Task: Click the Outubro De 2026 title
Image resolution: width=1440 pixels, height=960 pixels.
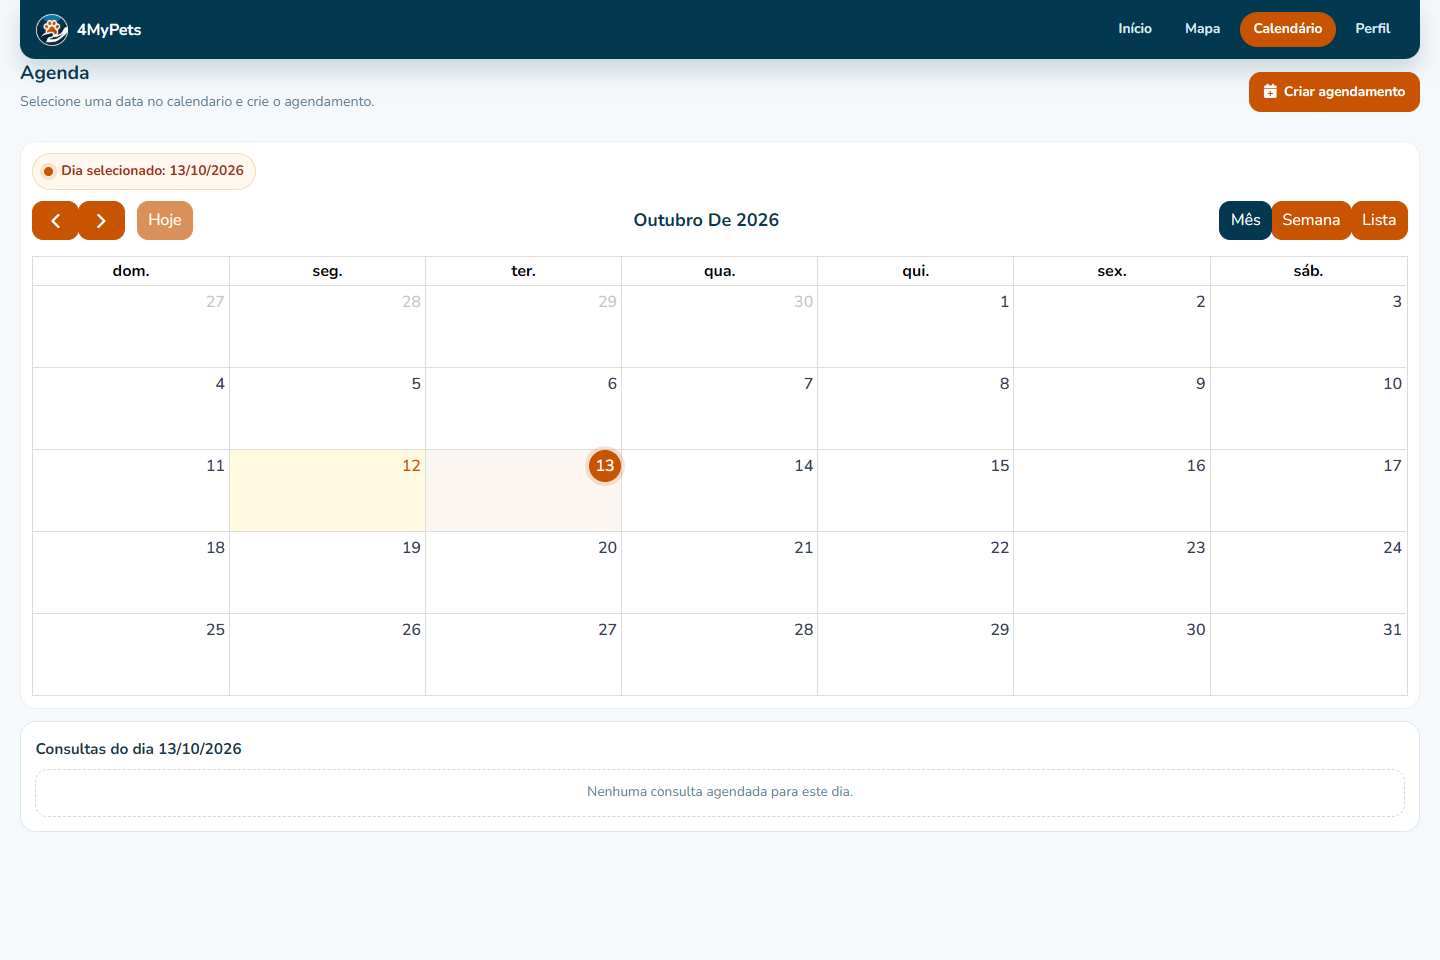Action: 706,220
